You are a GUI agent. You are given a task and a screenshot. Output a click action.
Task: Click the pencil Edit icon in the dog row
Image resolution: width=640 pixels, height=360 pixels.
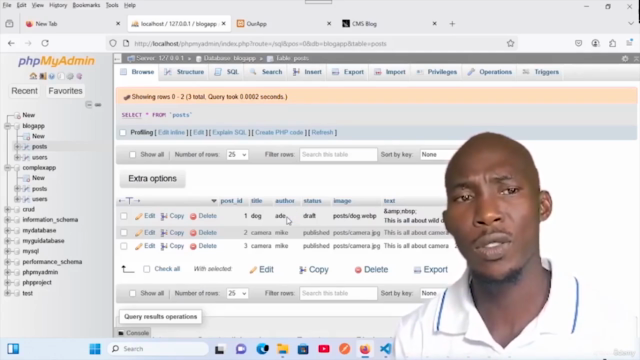pyautogui.click(x=139, y=216)
